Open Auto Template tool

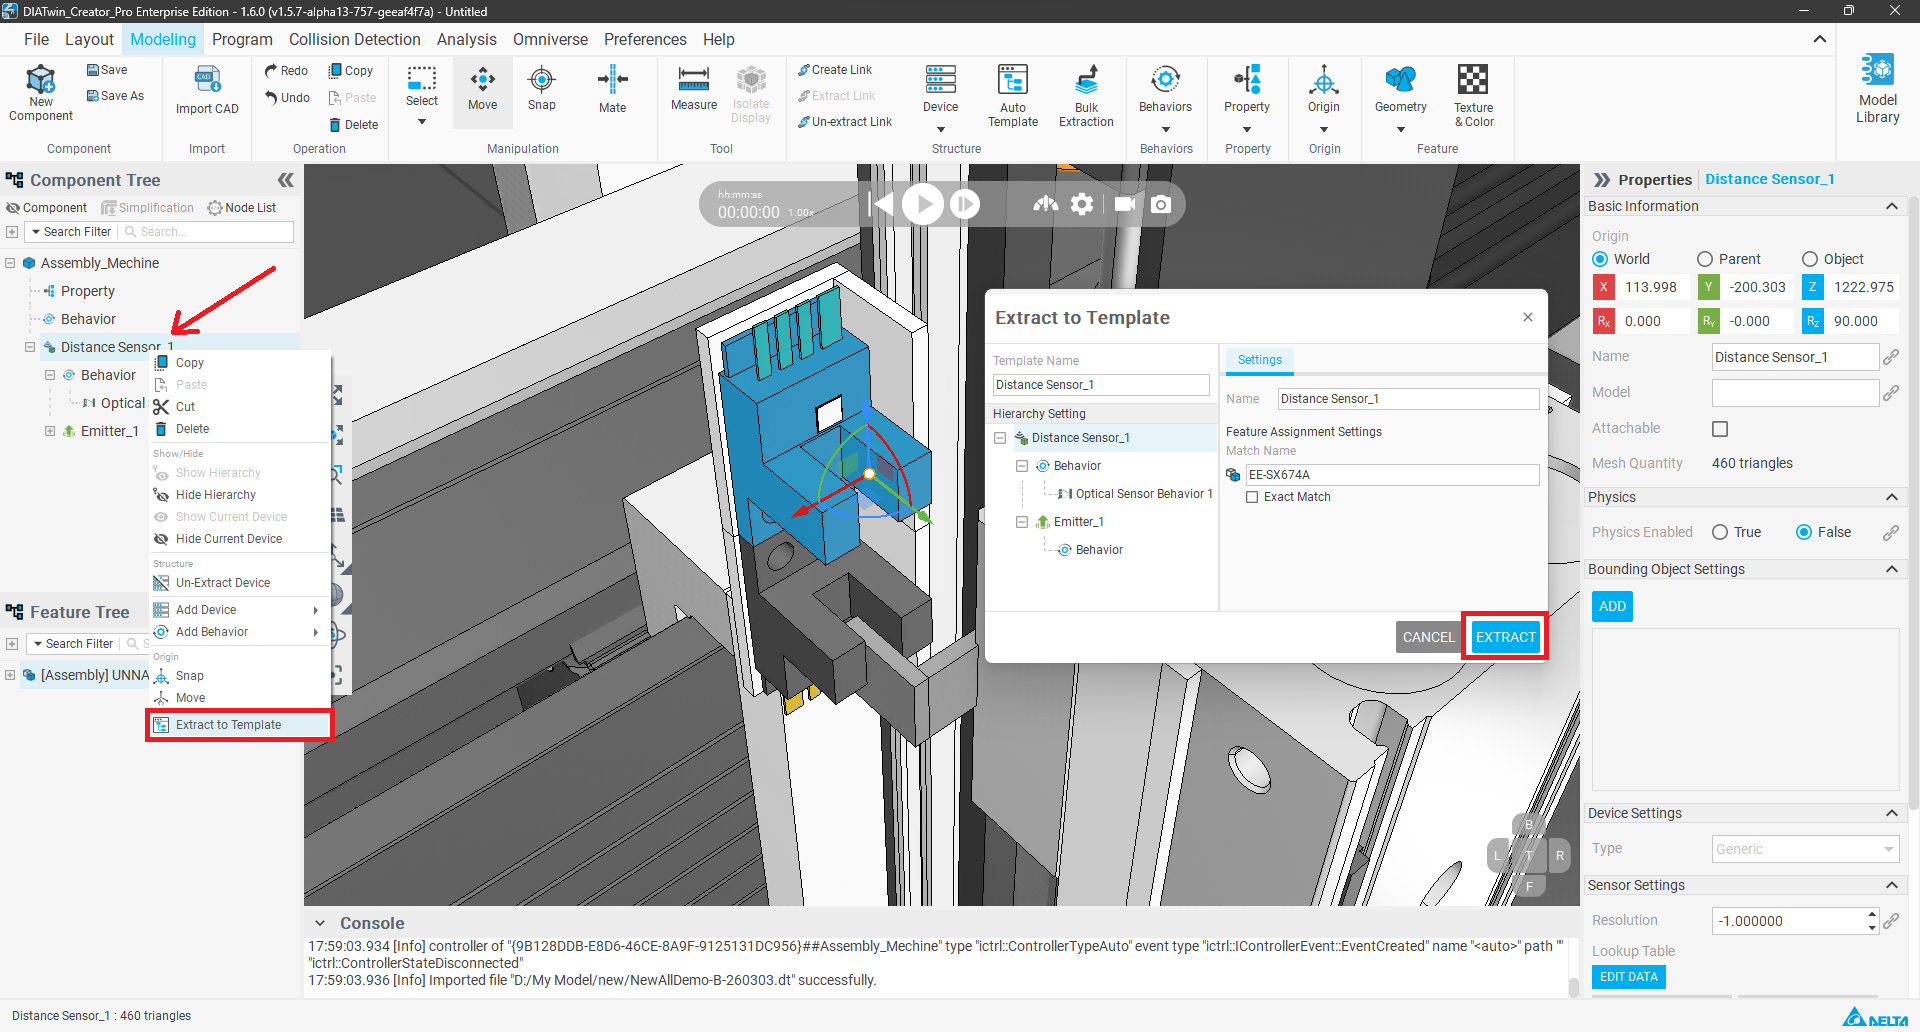click(1013, 95)
